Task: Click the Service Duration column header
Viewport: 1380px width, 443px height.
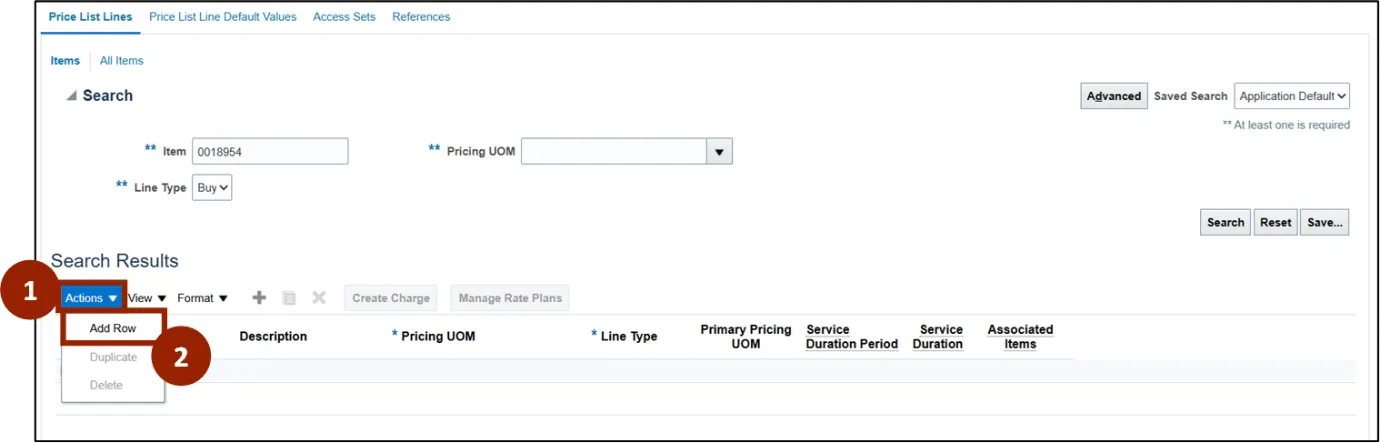Action: pos(938,336)
